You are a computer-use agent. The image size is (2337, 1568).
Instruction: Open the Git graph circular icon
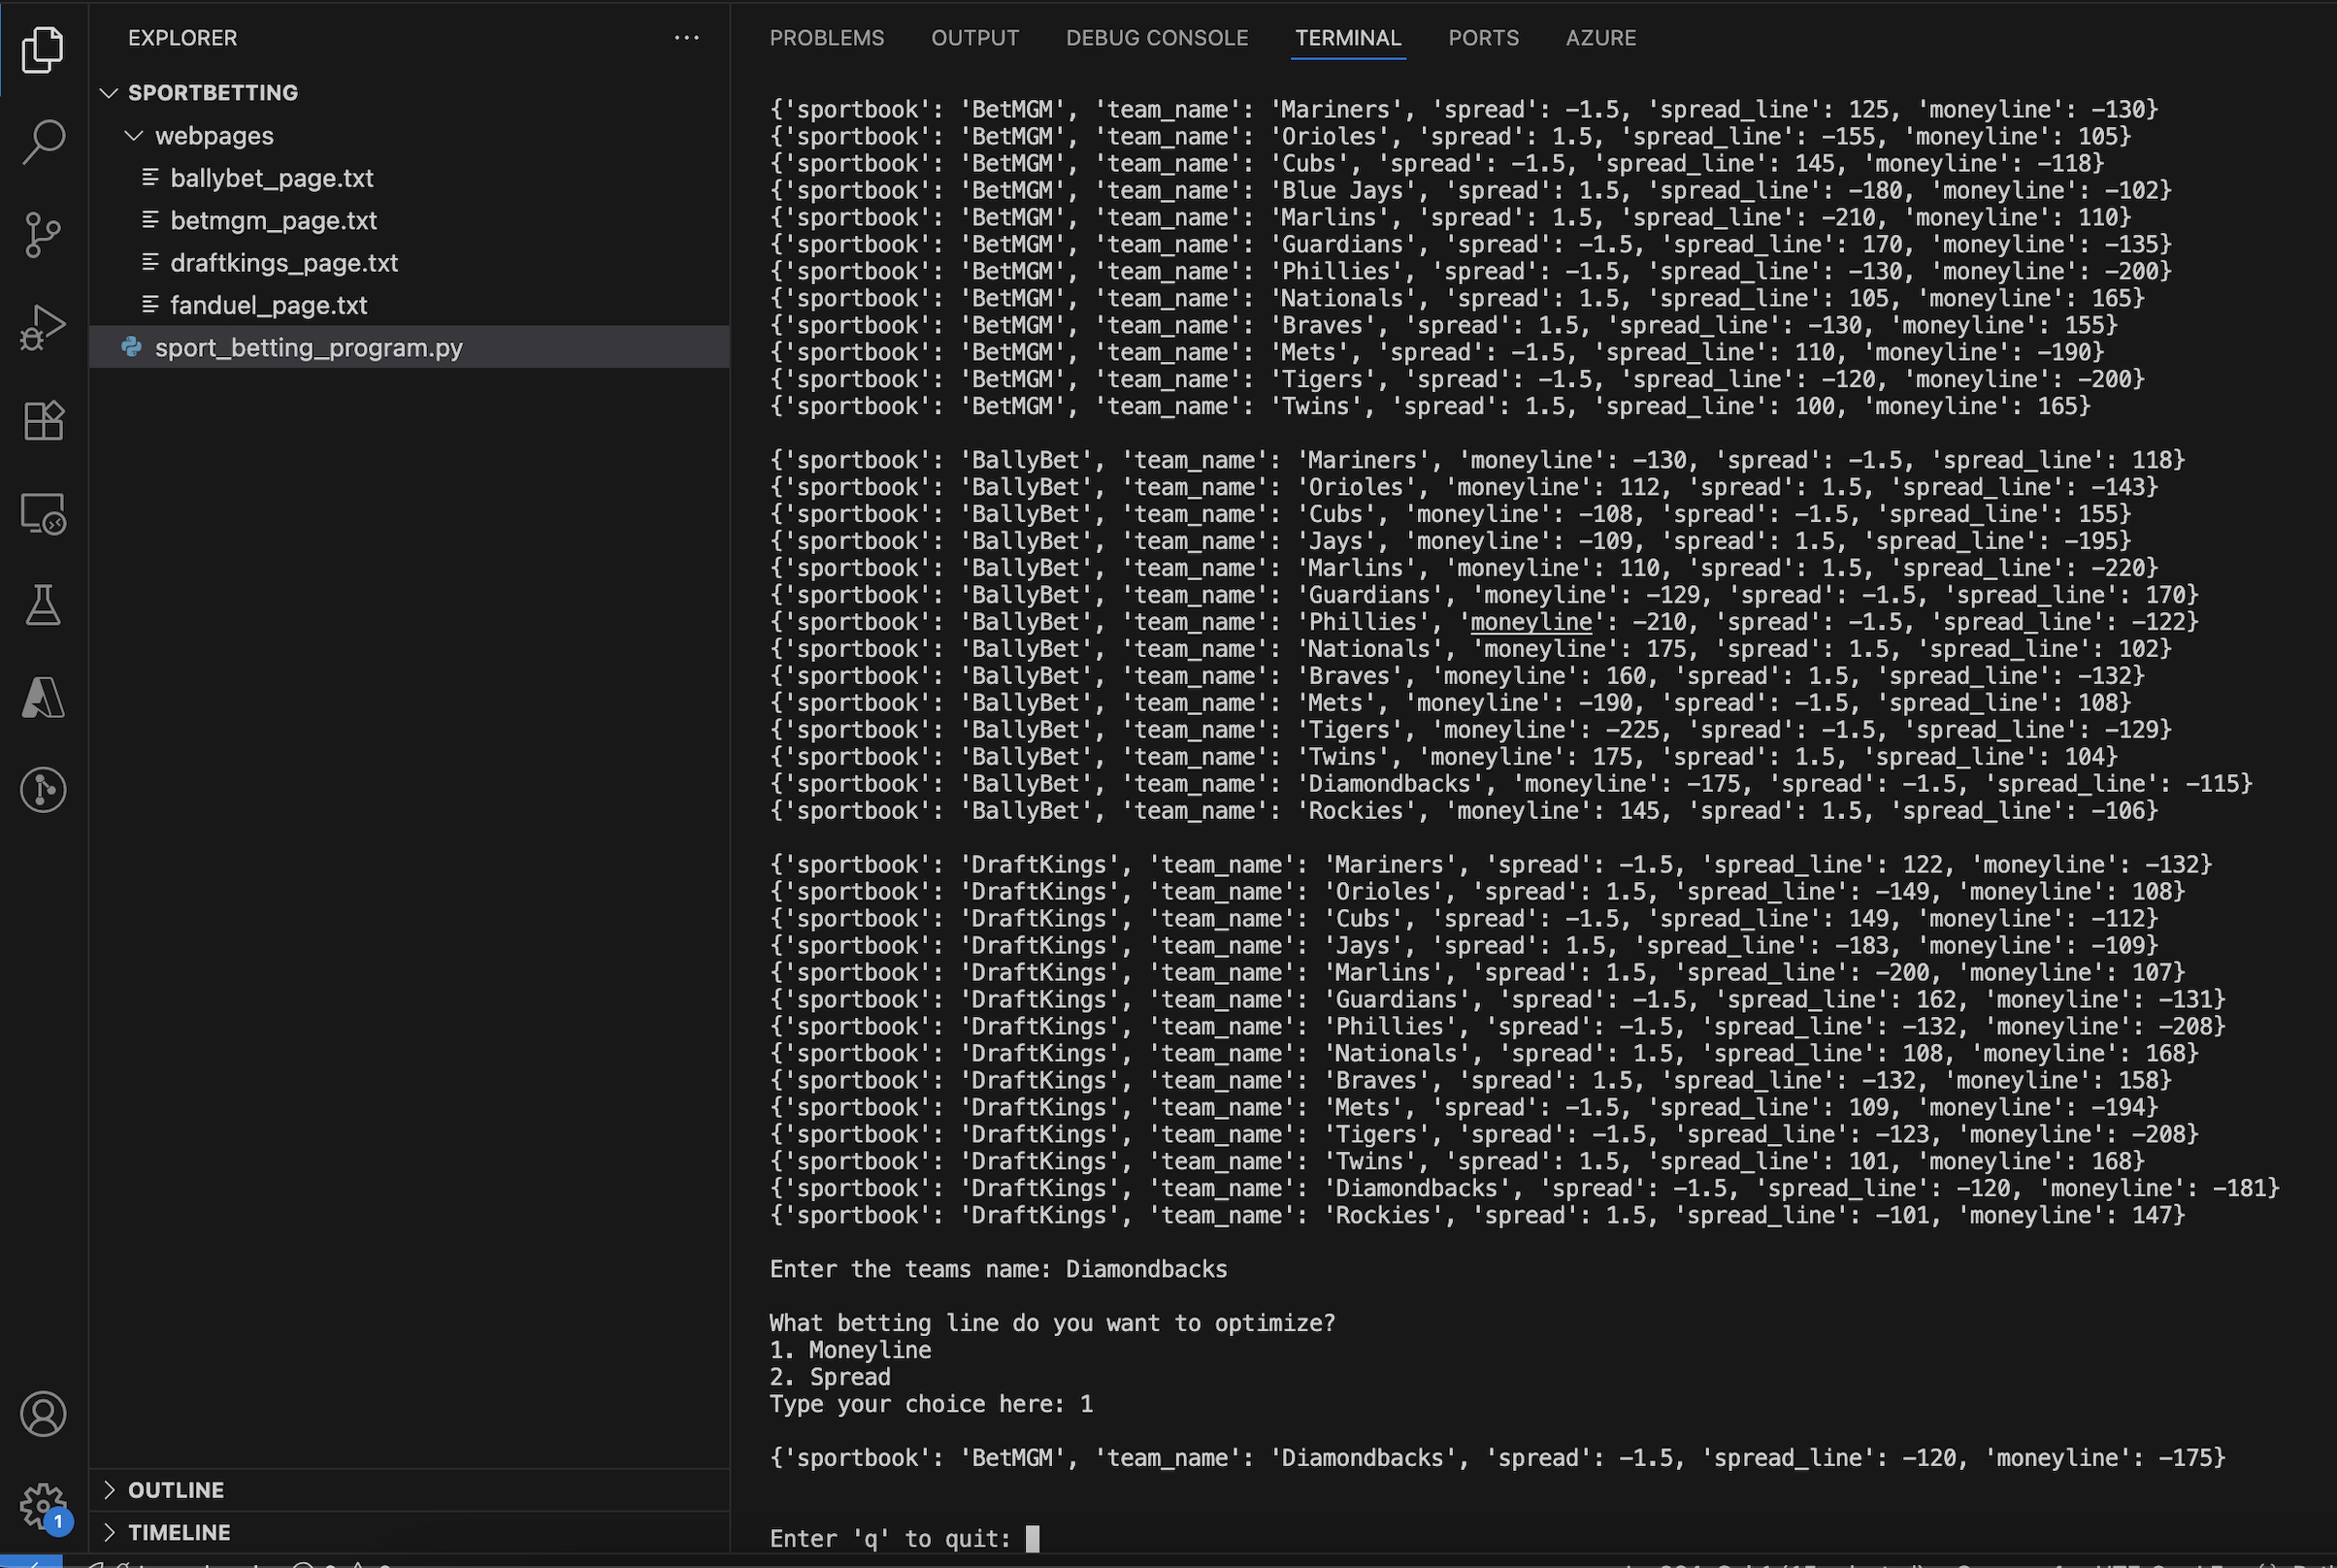(x=43, y=790)
